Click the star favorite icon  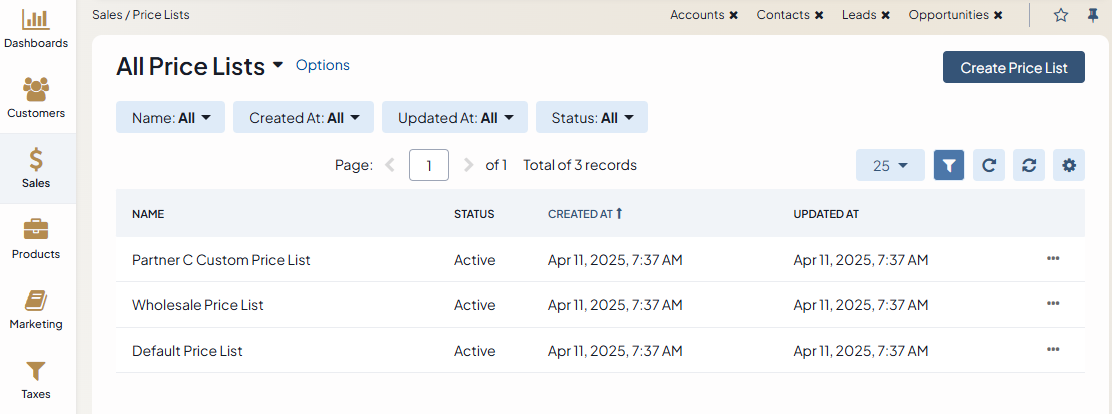coord(1061,15)
